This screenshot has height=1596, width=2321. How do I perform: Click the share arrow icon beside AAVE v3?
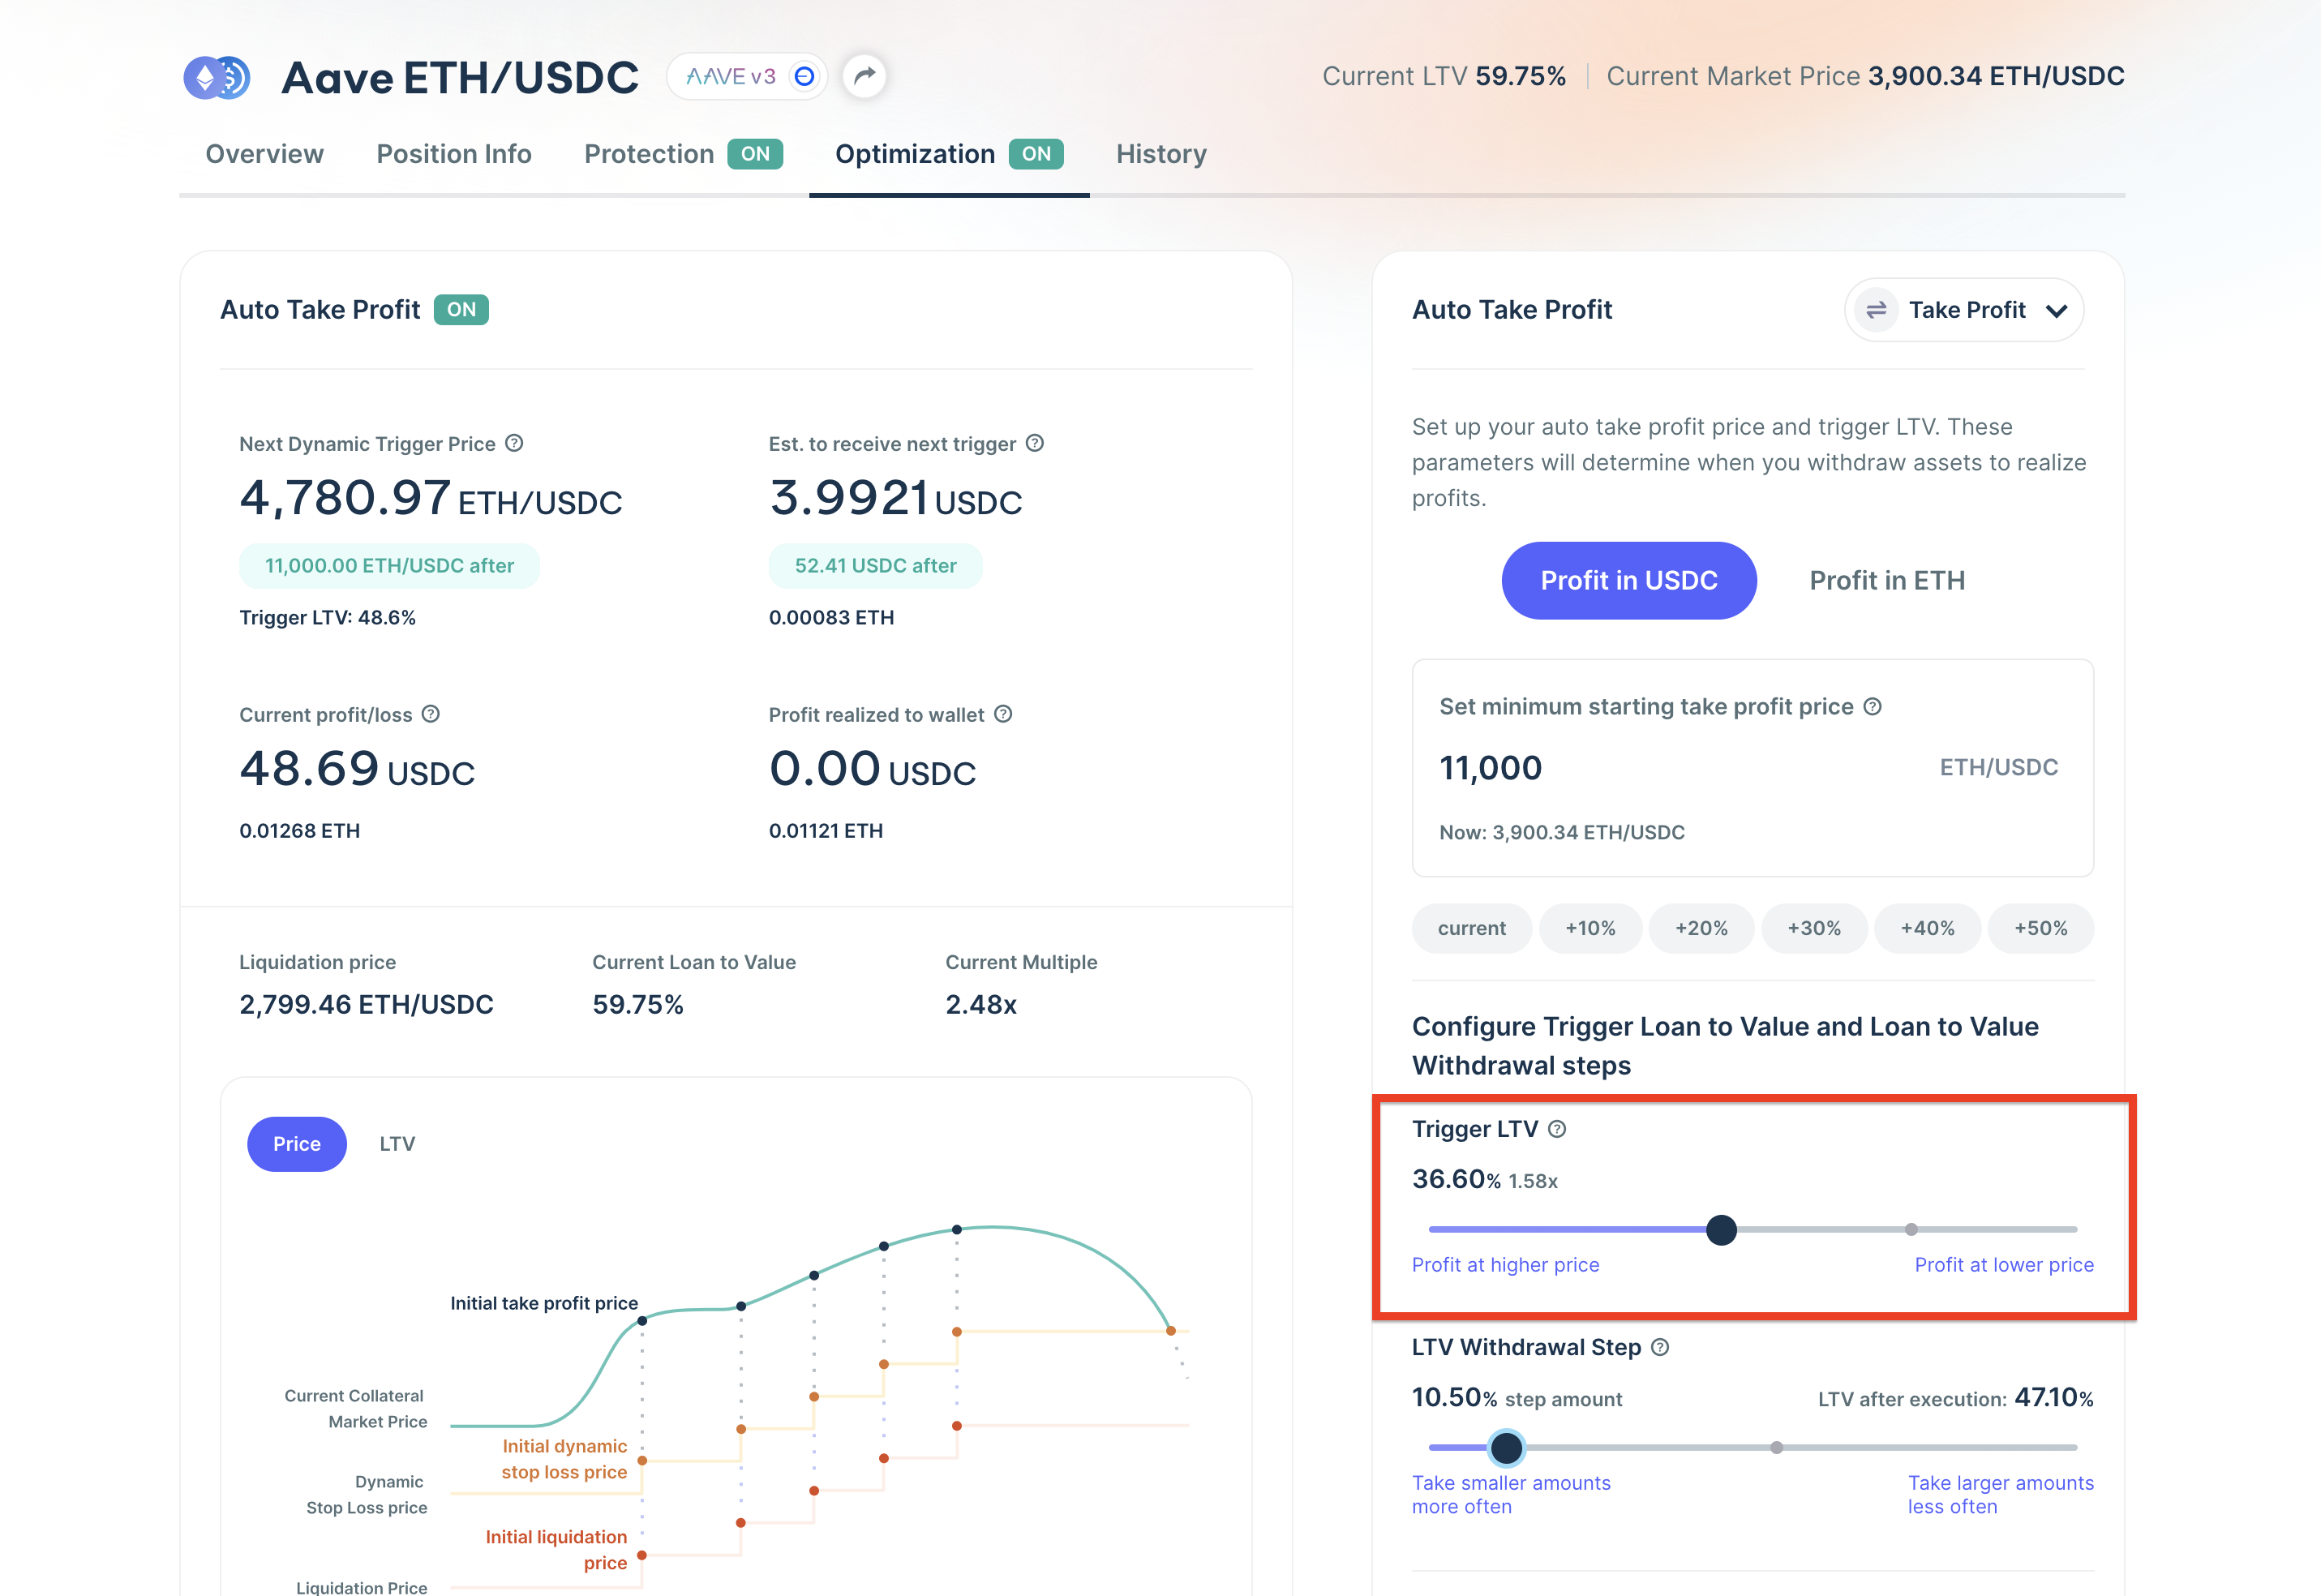[x=865, y=76]
